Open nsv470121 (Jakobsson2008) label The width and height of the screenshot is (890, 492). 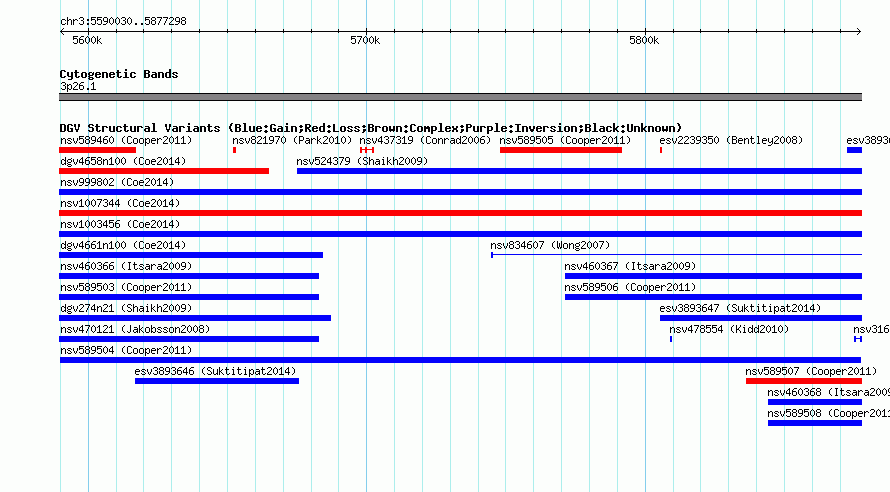(135, 329)
